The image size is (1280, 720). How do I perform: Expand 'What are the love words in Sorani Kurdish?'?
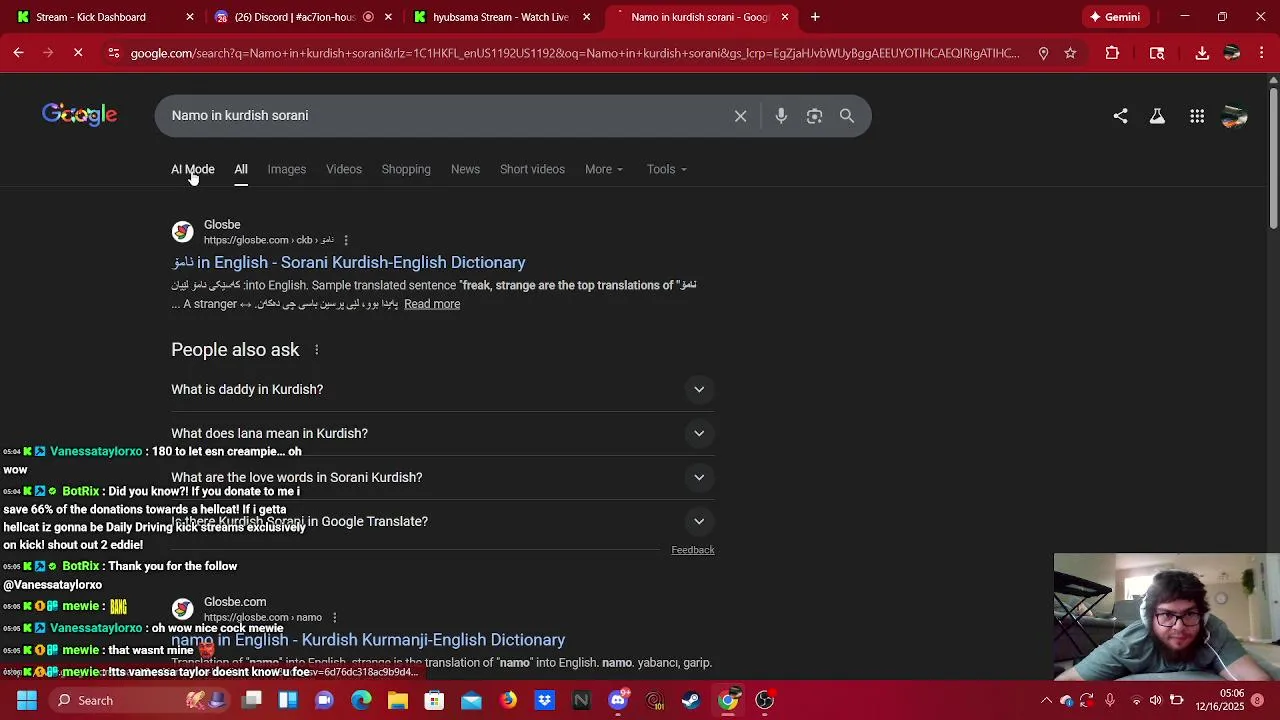442,477
